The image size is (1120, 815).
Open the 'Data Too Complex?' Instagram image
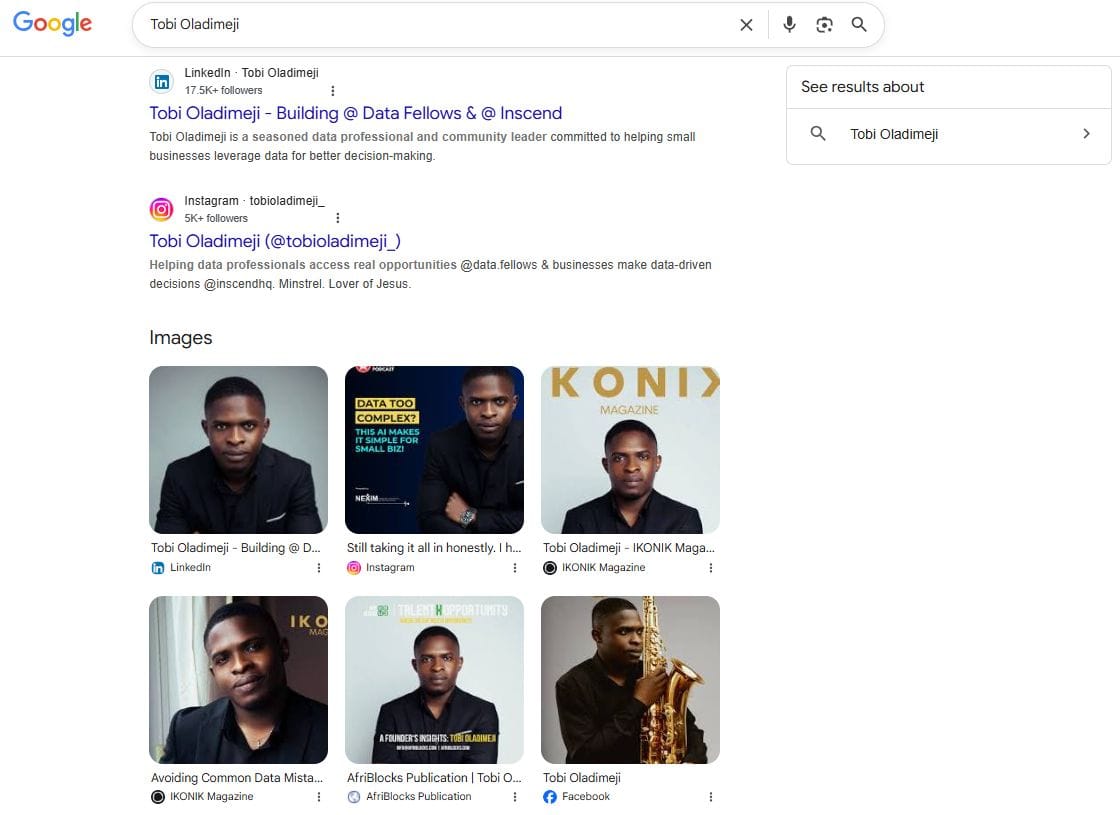434,450
